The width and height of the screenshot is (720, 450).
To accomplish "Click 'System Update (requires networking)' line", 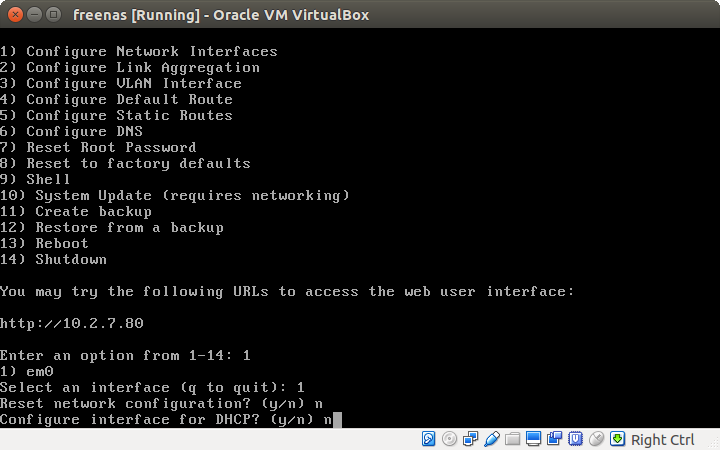I will click(x=175, y=196).
